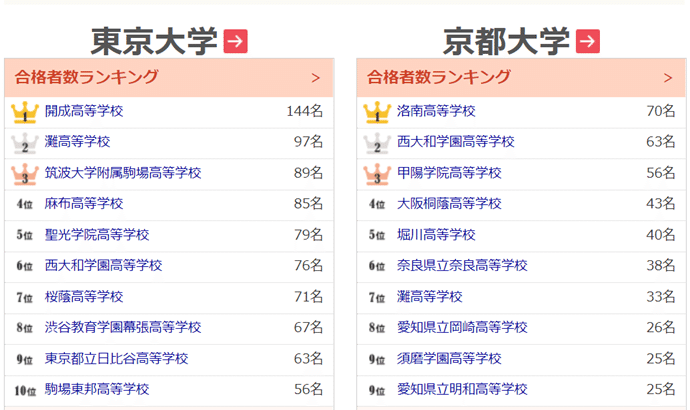Open 聖光学院高等学校 link
The image size is (690, 410).
[97, 234]
